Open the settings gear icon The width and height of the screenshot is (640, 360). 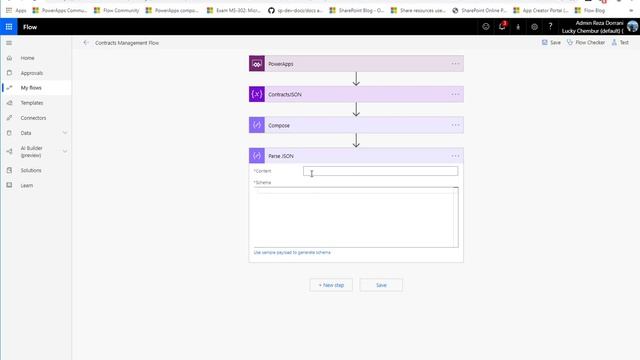pos(534,27)
